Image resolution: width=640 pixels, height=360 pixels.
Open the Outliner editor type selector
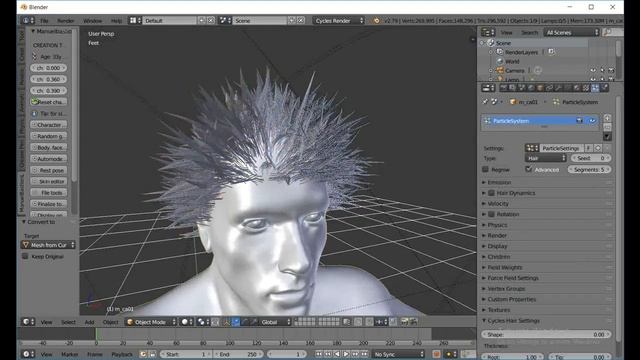[488, 32]
